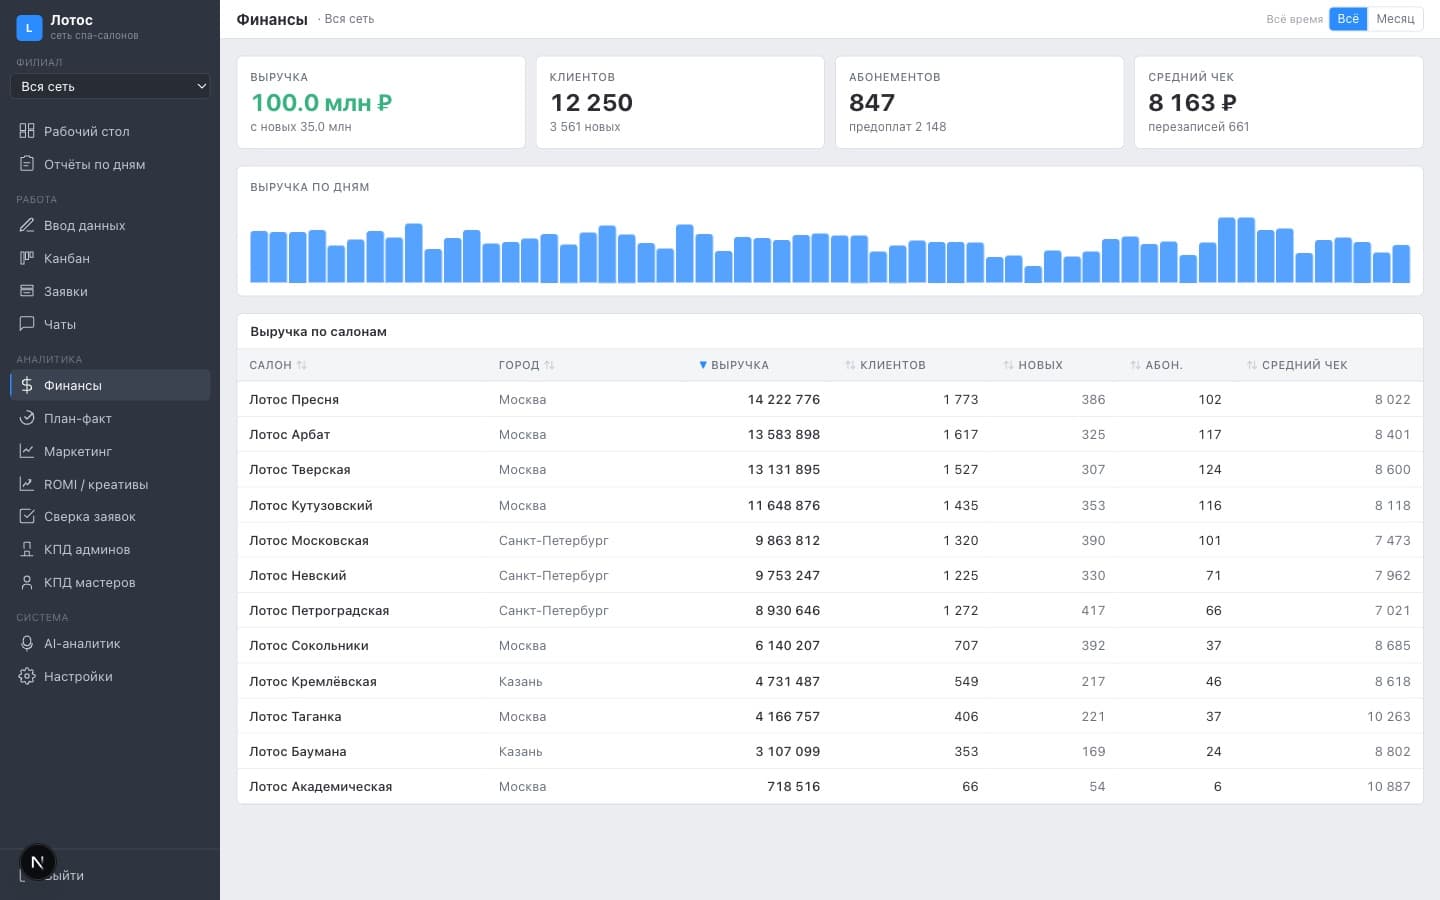Click the Маркетинг chart icon
This screenshot has width=1440, height=900.
(27, 451)
